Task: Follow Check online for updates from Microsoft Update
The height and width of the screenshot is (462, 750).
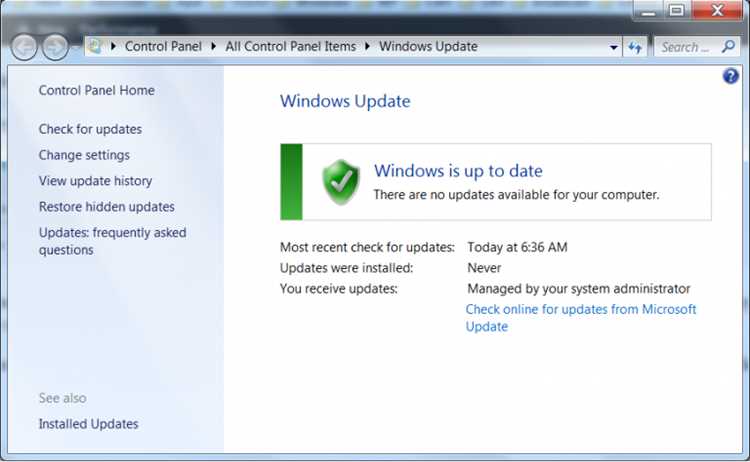Action: pyautogui.click(x=581, y=318)
